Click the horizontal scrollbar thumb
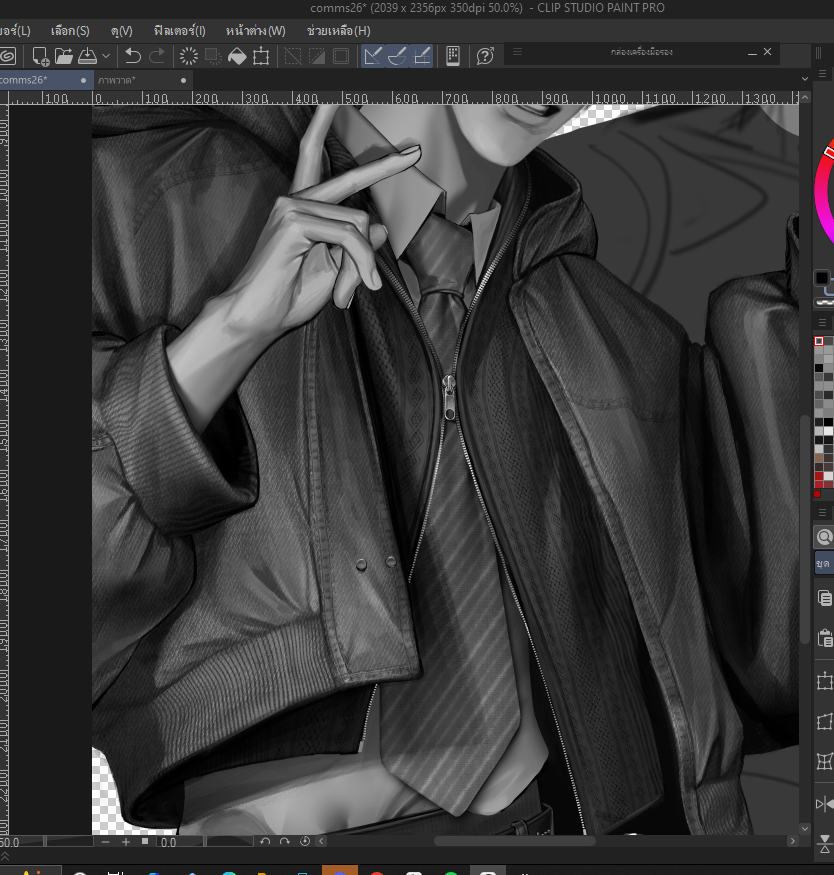Screen dimensions: 834x875 [514, 841]
